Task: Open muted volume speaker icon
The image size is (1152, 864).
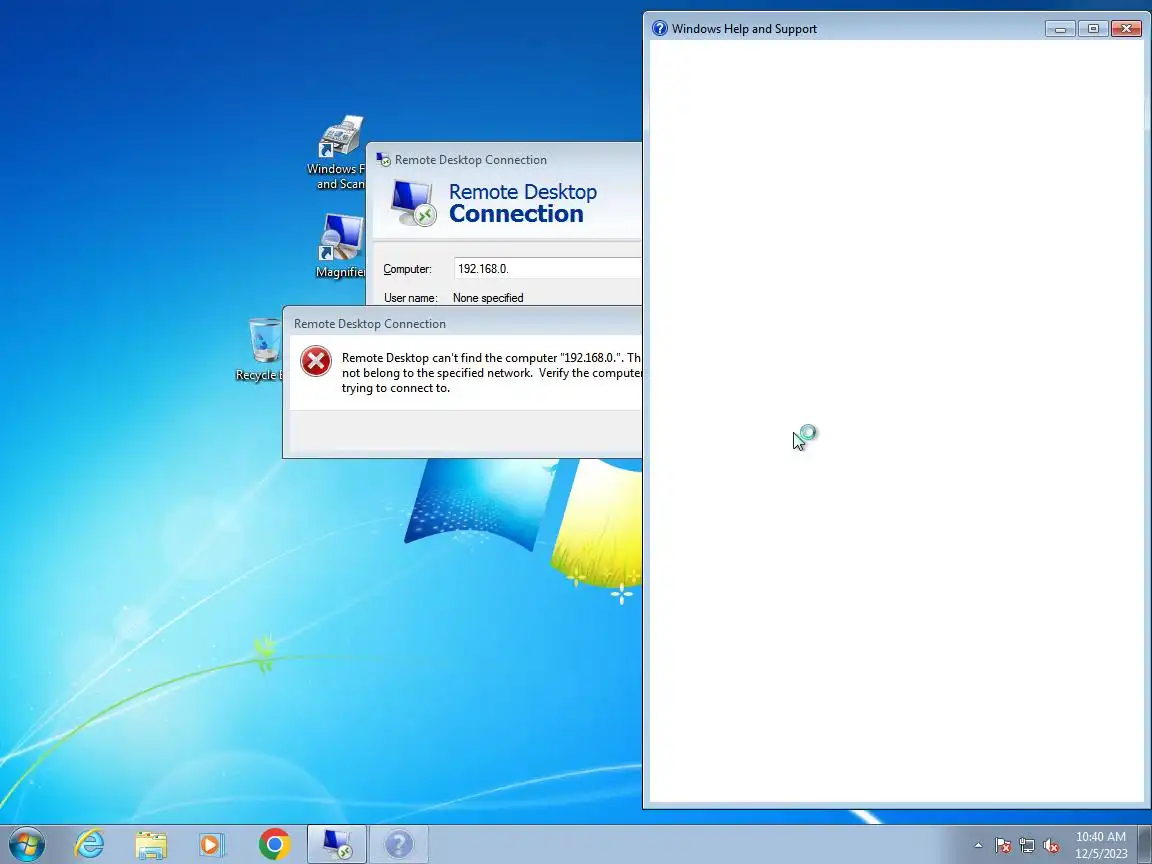Action: [x=1051, y=846]
